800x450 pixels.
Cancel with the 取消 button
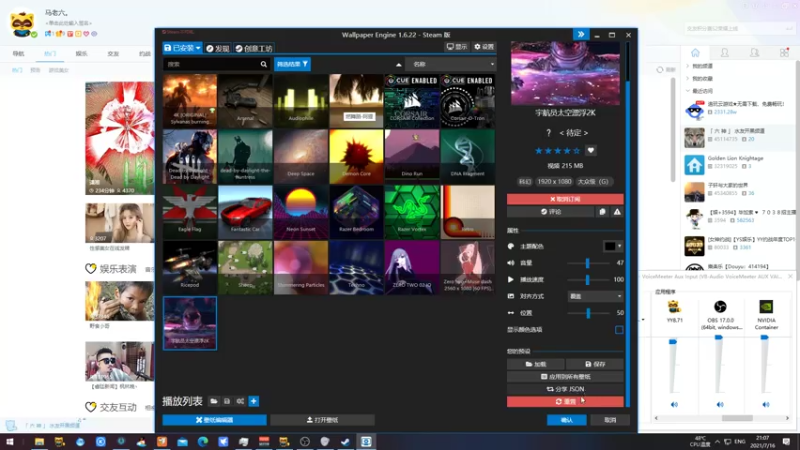tap(610, 420)
